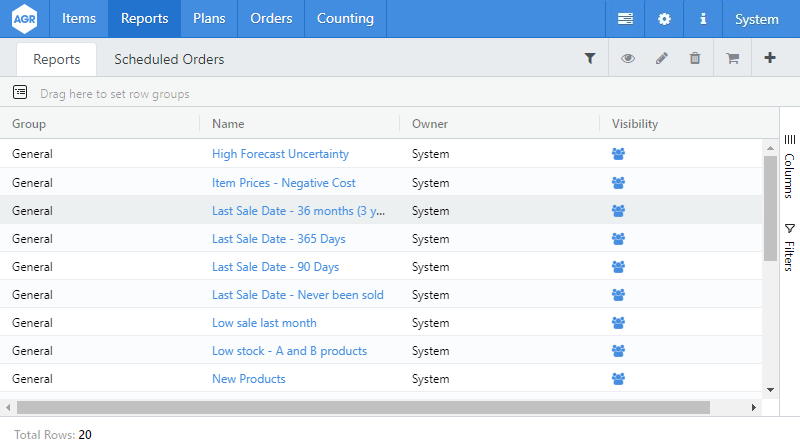
Task: Open settings gear icon in top bar
Action: click(664, 19)
